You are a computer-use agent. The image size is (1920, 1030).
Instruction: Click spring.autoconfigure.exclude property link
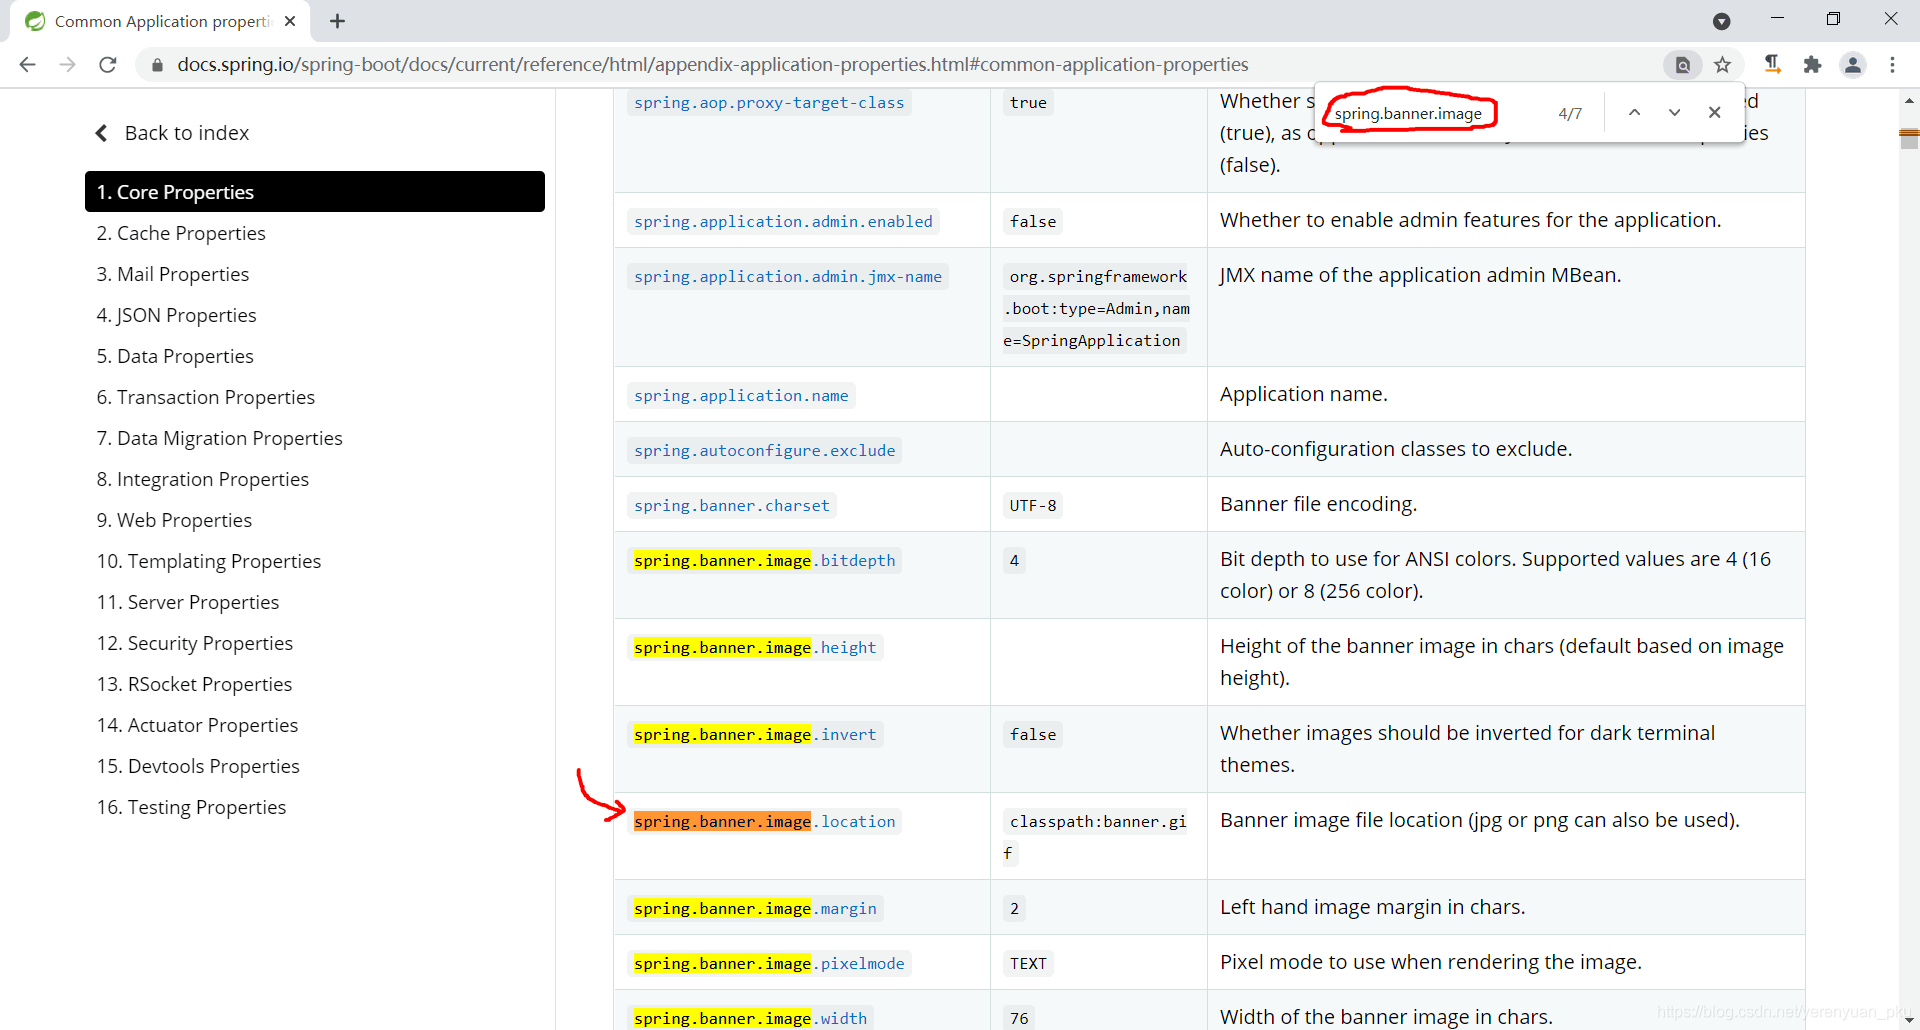(764, 451)
